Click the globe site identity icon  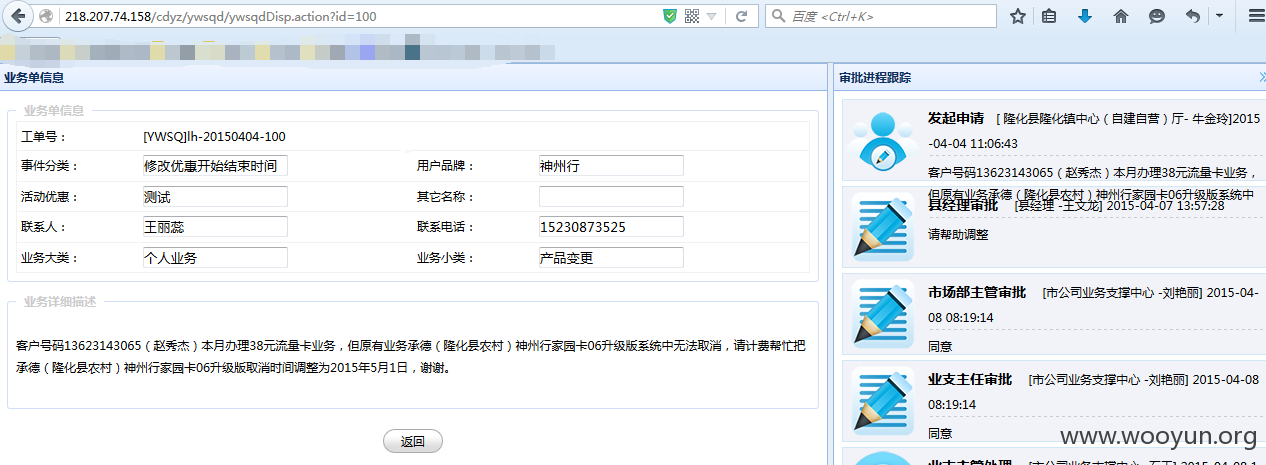click(x=46, y=16)
